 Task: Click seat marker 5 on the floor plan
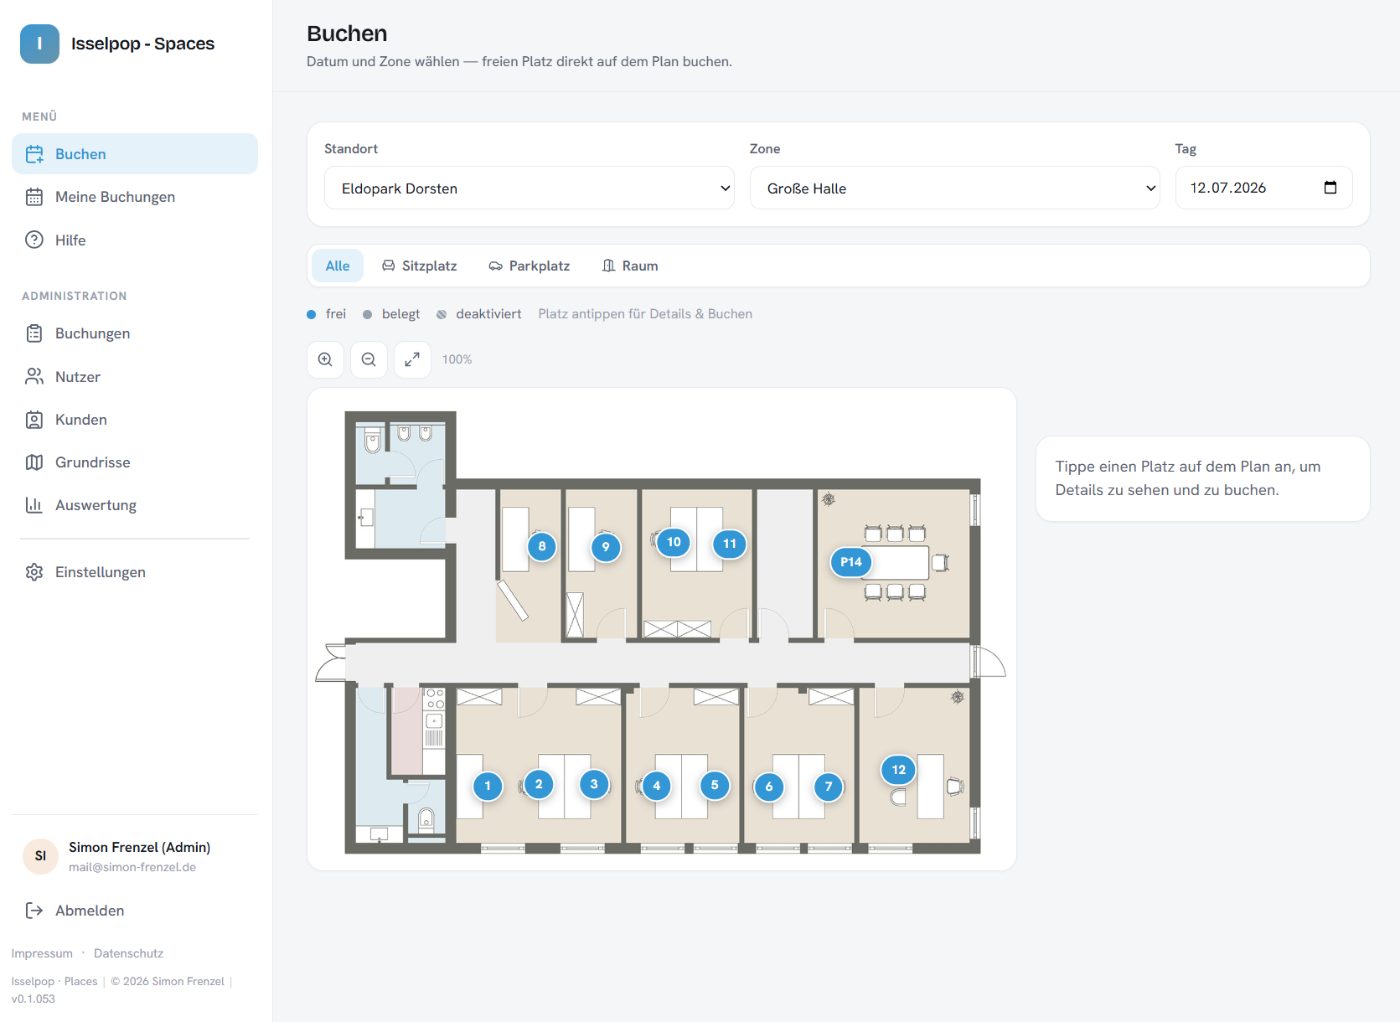point(714,785)
